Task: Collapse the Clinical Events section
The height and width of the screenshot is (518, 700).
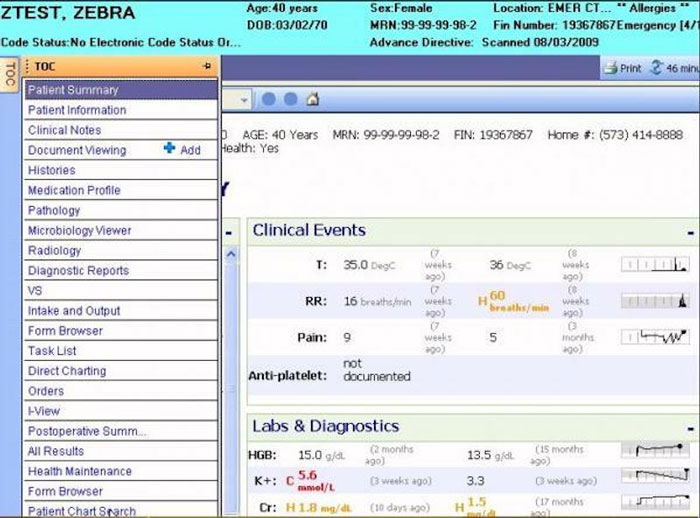Action: tap(691, 233)
